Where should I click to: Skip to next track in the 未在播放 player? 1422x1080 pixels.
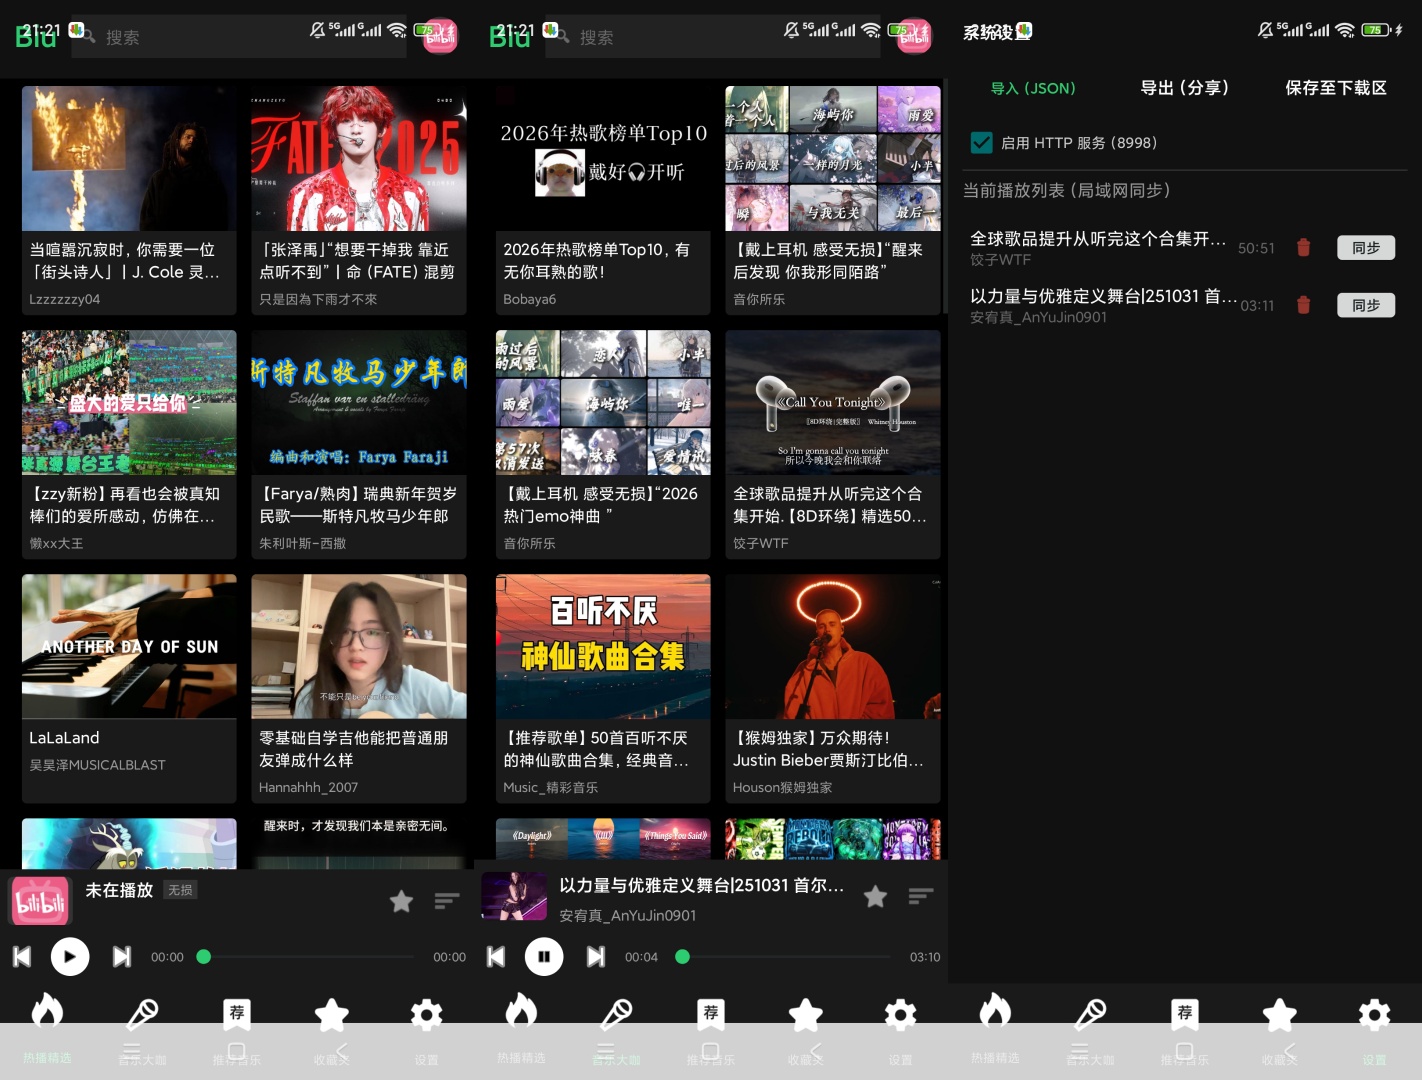(x=121, y=957)
